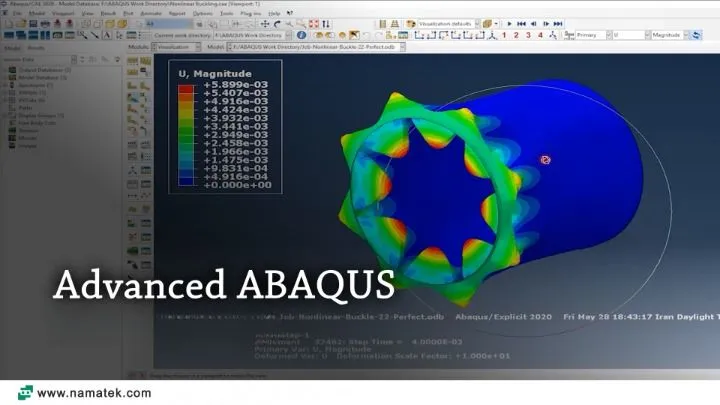Open the Primary variable type dropdown

593,35
